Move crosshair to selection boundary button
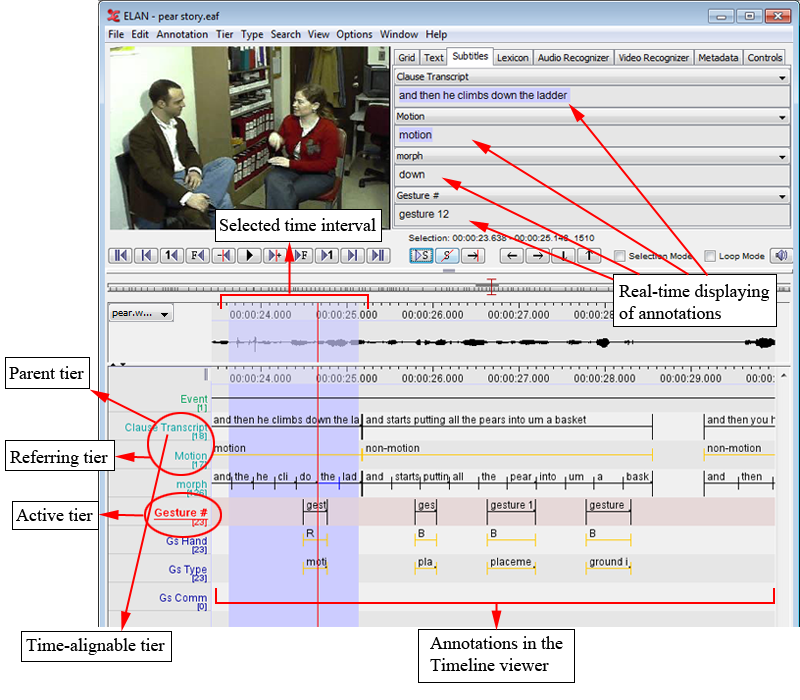The image size is (800, 700). click(x=473, y=255)
